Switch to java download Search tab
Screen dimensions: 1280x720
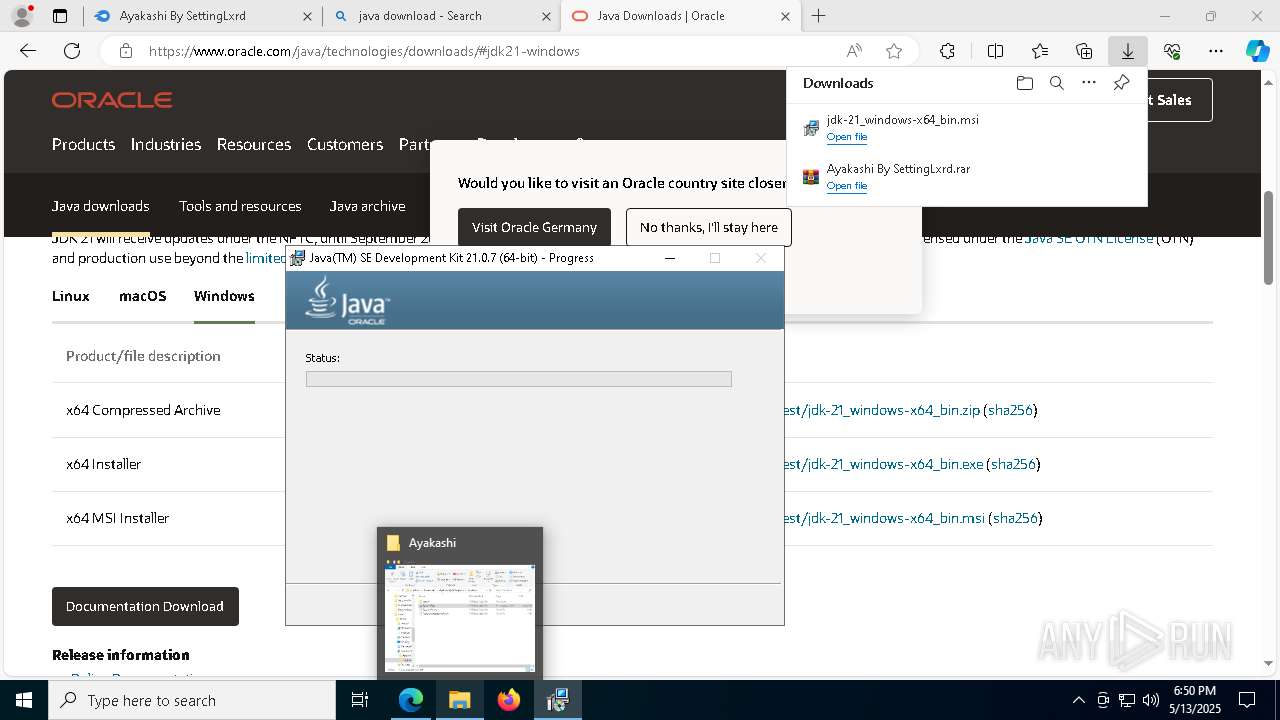tap(442, 16)
